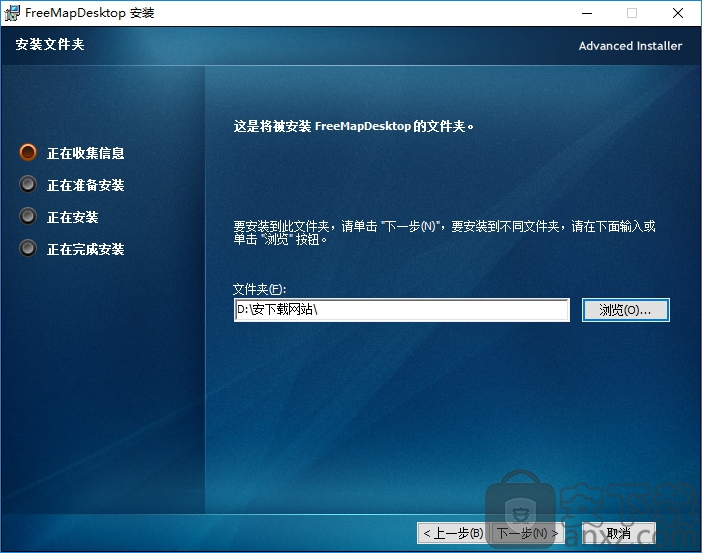Cancel installation with 取消 button
The height and width of the screenshot is (553, 702).
pos(619,533)
